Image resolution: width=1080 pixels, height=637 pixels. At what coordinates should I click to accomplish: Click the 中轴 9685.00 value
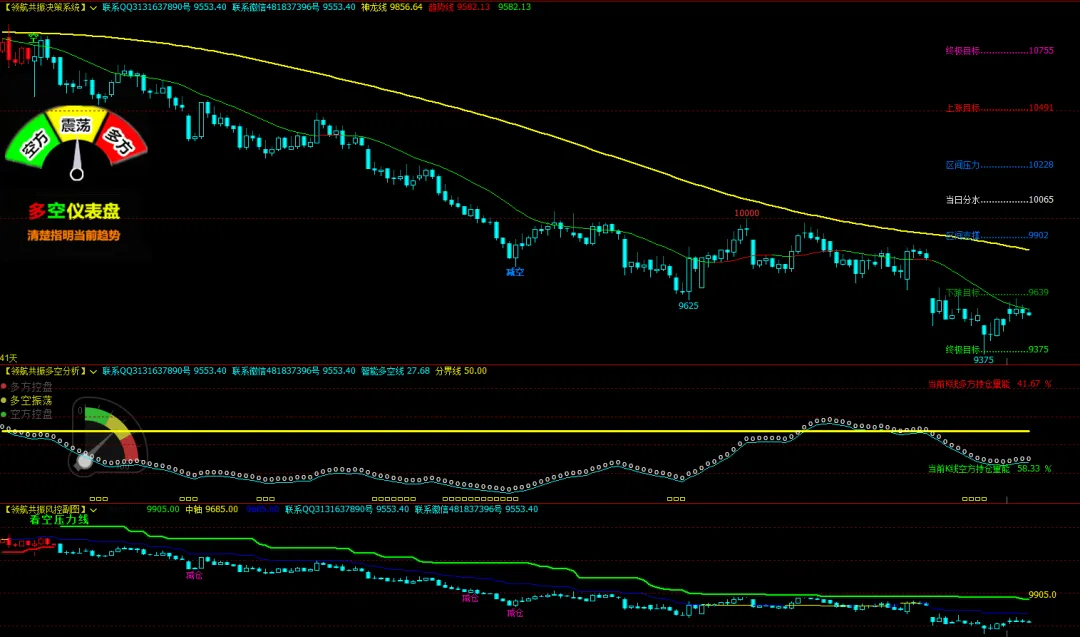coord(211,510)
